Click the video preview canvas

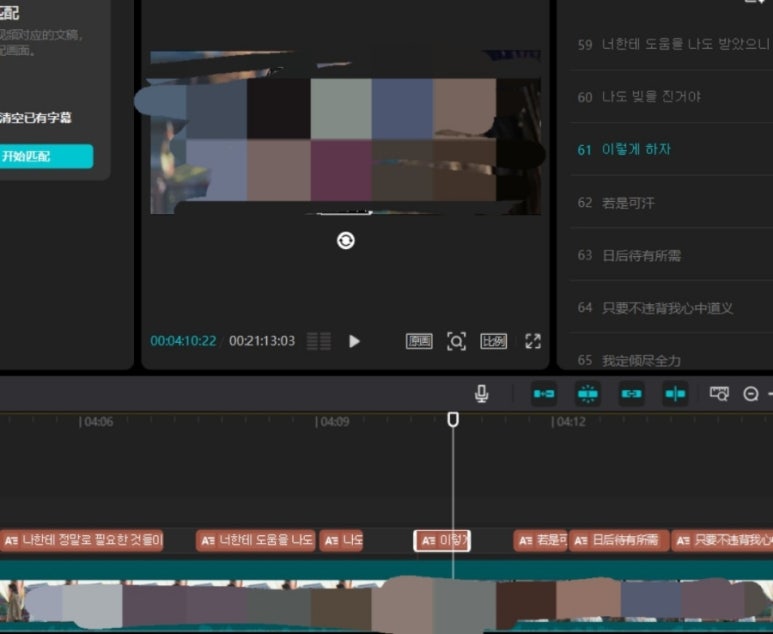point(346,132)
